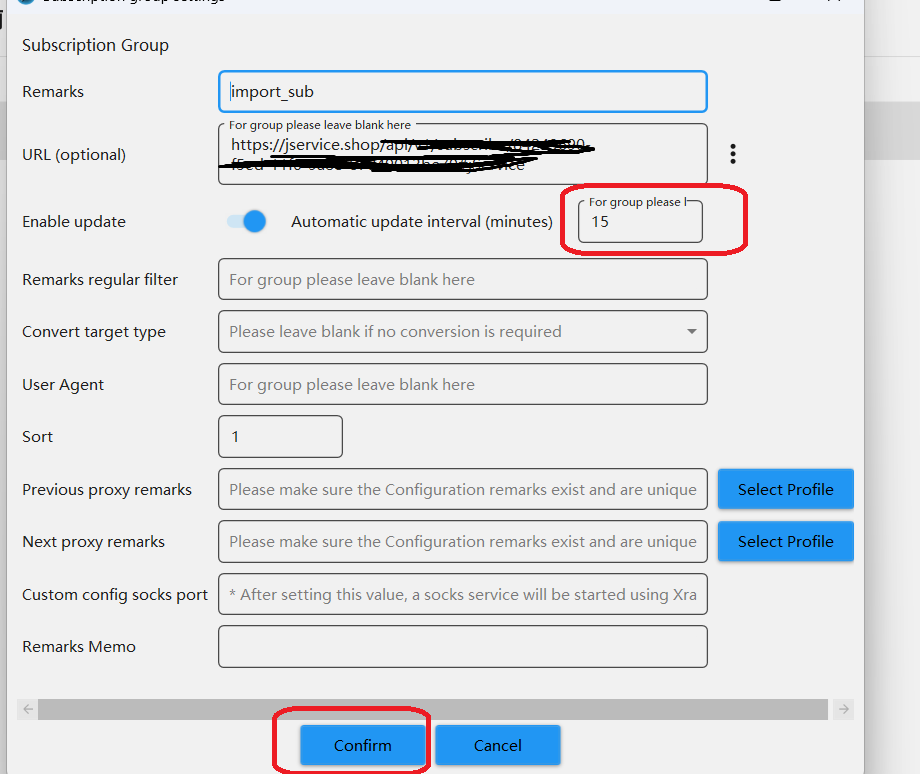This screenshot has width=920, height=774.
Task: Click the Next proxy remarks input
Action: tap(462, 542)
